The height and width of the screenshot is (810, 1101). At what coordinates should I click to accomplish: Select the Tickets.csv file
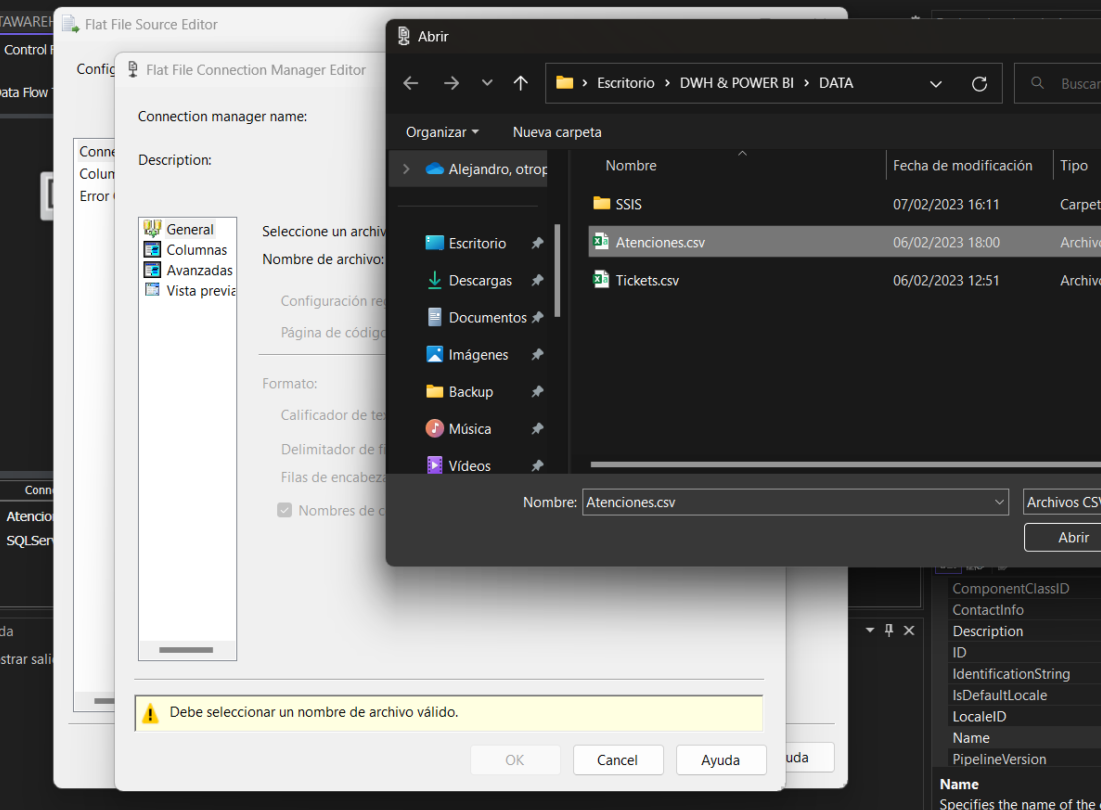click(x=646, y=281)
